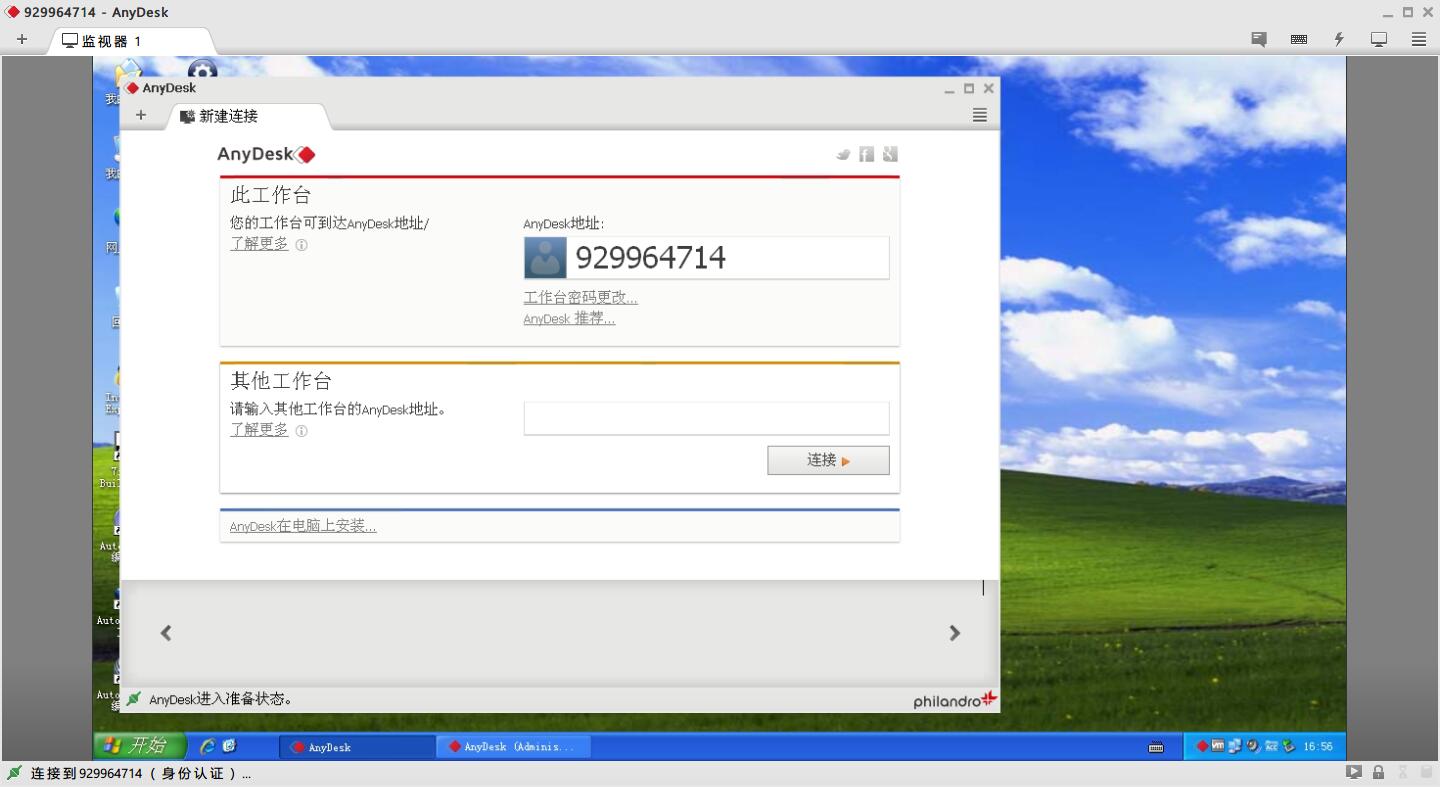1440x787 pixels.
Task: Select the 新建连接 tab
Action: click(228, 116)
